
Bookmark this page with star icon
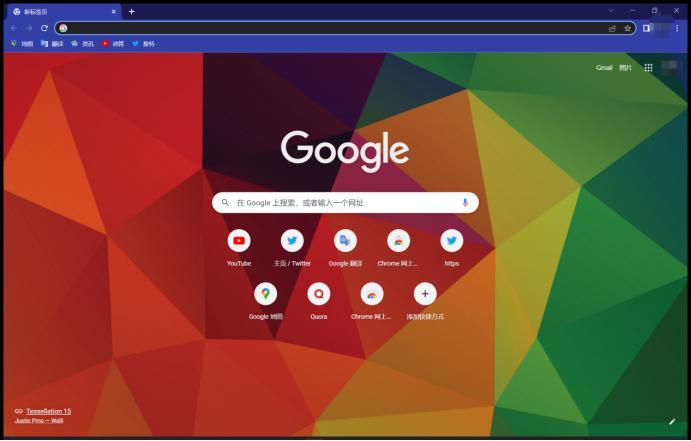[628, 28]
